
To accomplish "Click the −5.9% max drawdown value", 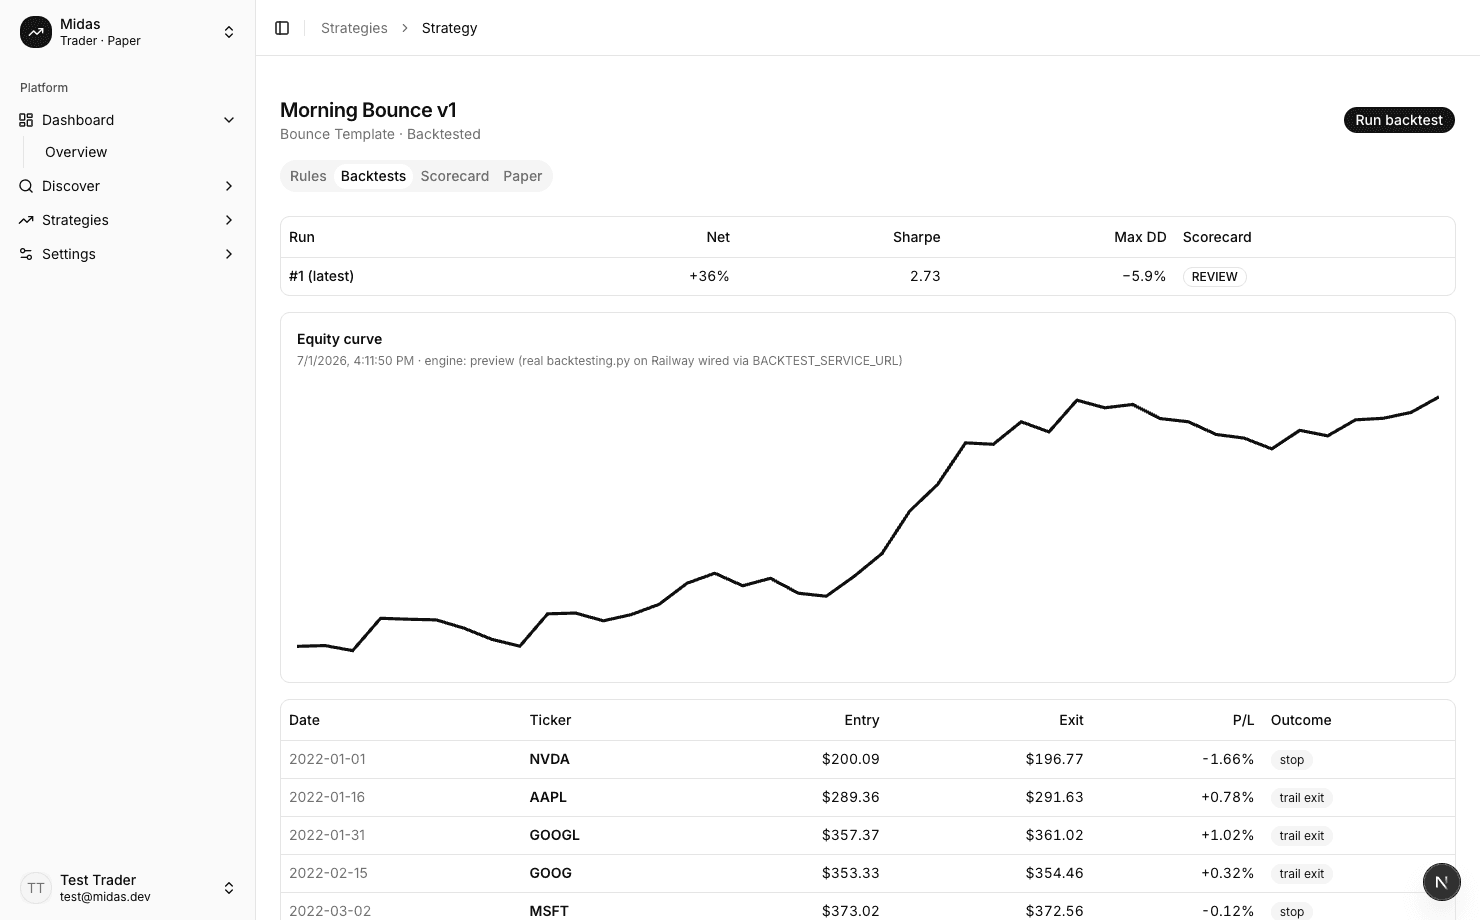I will (1144, 276).
